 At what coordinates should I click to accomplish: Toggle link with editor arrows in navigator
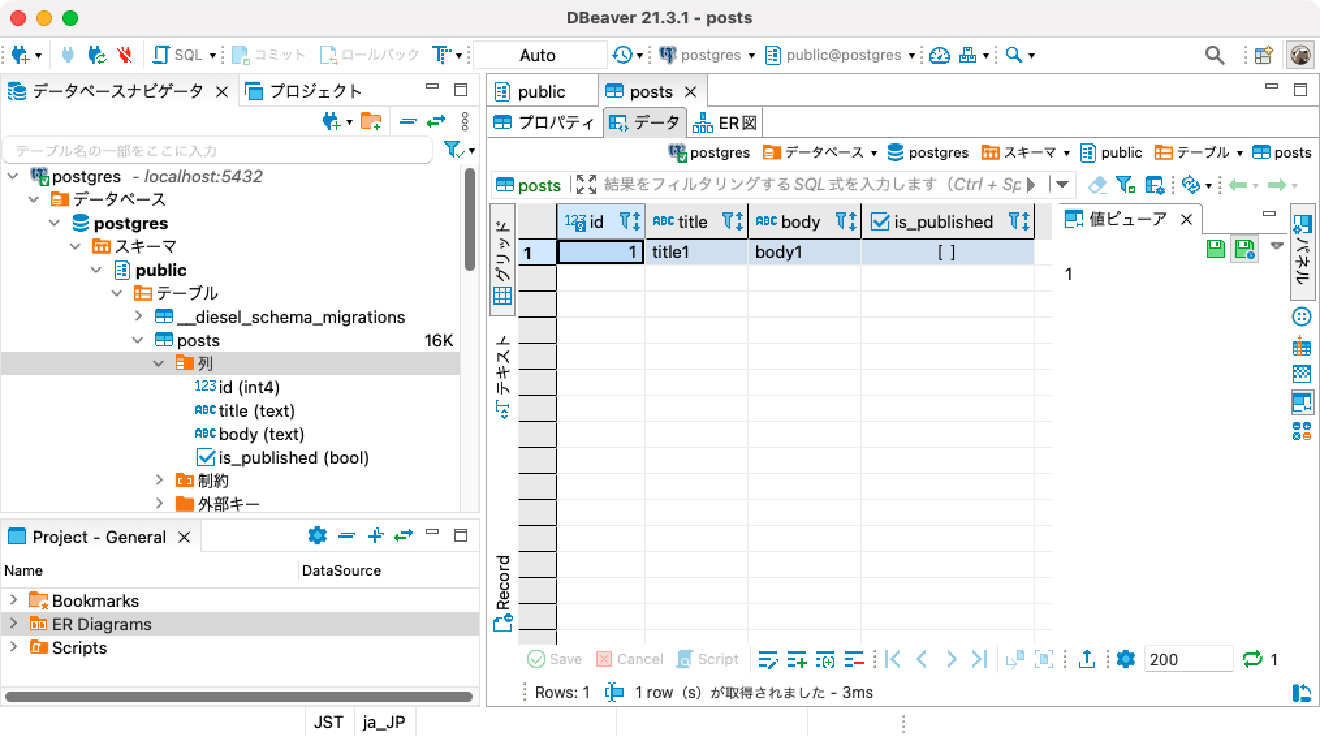pyautogui.click(x=436, y=121)
